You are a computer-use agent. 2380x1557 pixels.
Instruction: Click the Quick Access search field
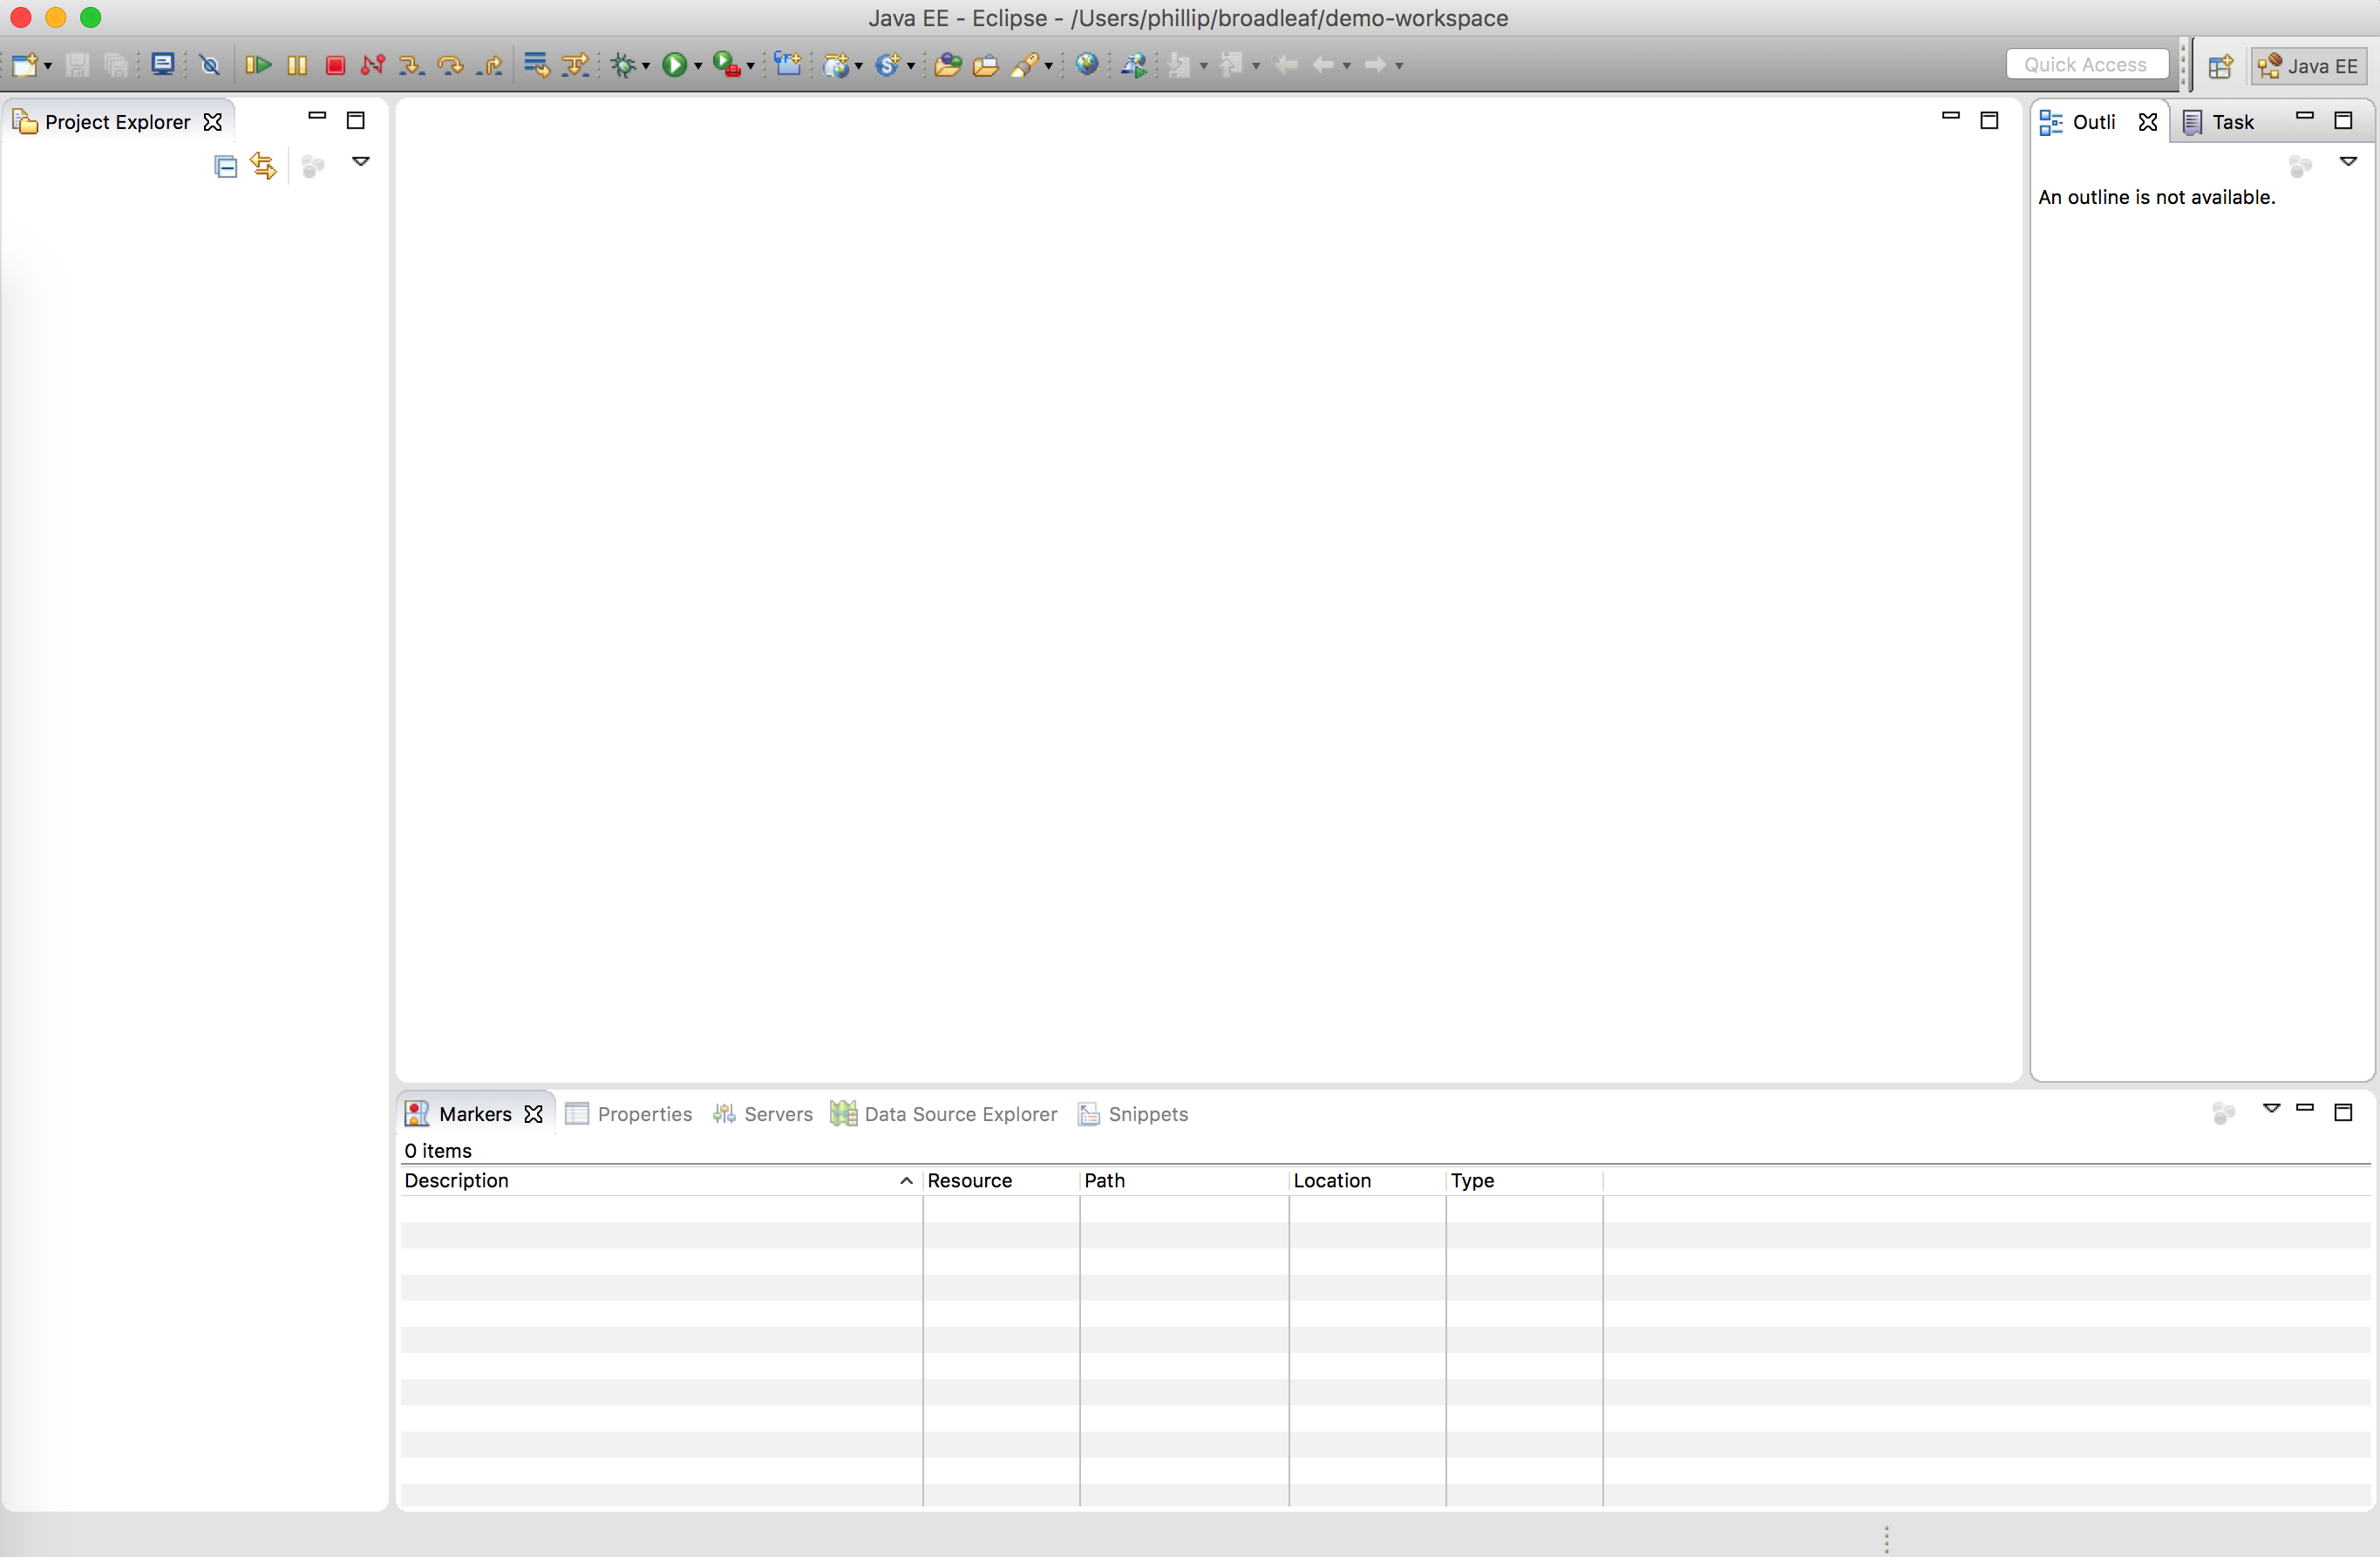pos(2087,65)
